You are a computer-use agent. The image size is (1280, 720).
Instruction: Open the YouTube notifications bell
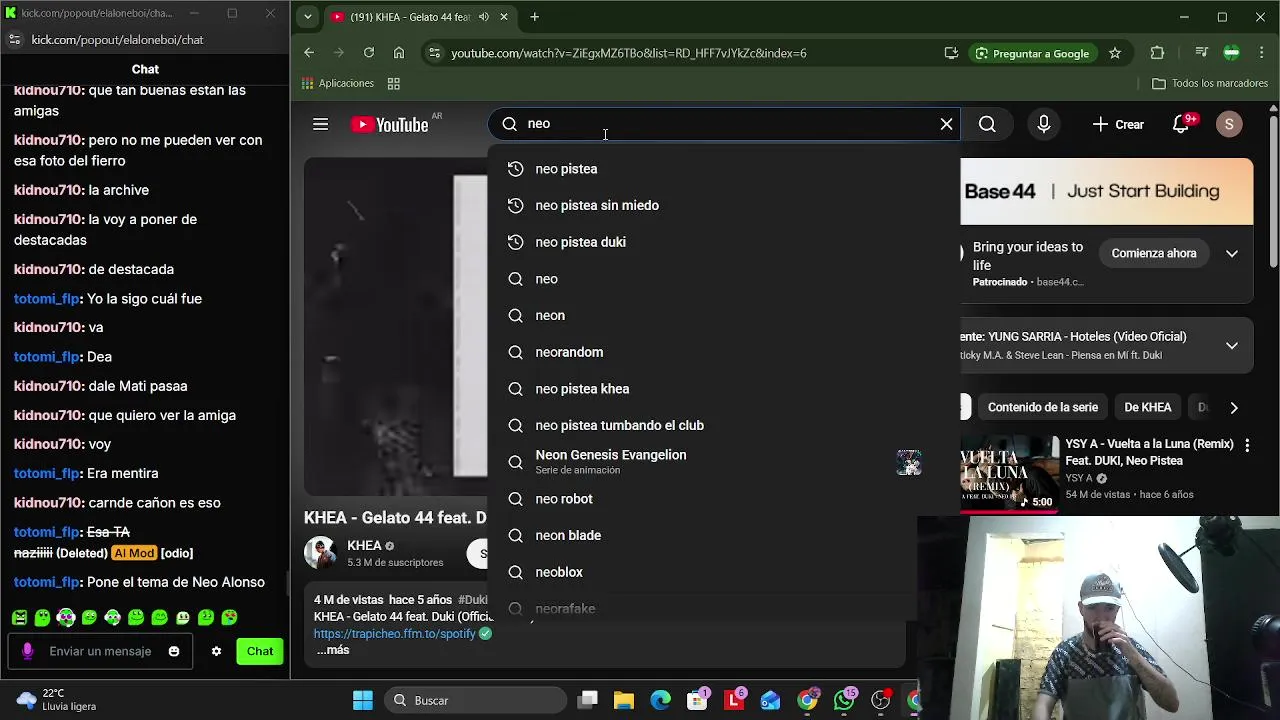coord(1182,124)
